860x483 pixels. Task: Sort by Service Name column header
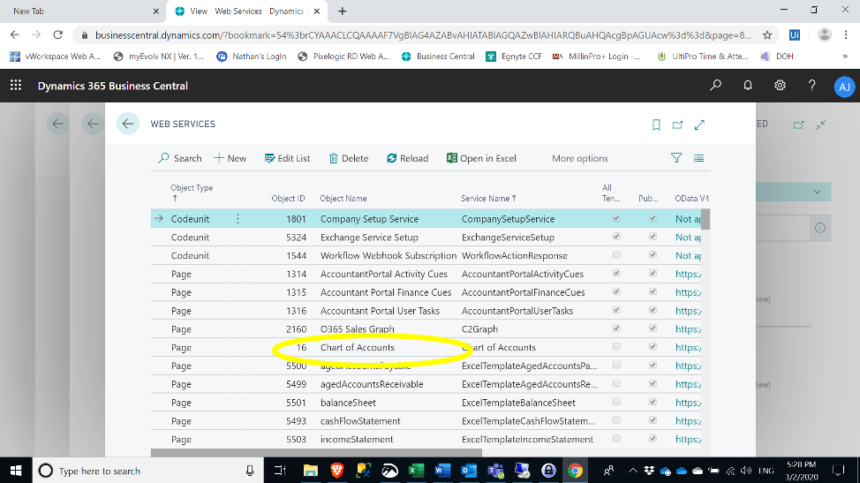(488, 198)
